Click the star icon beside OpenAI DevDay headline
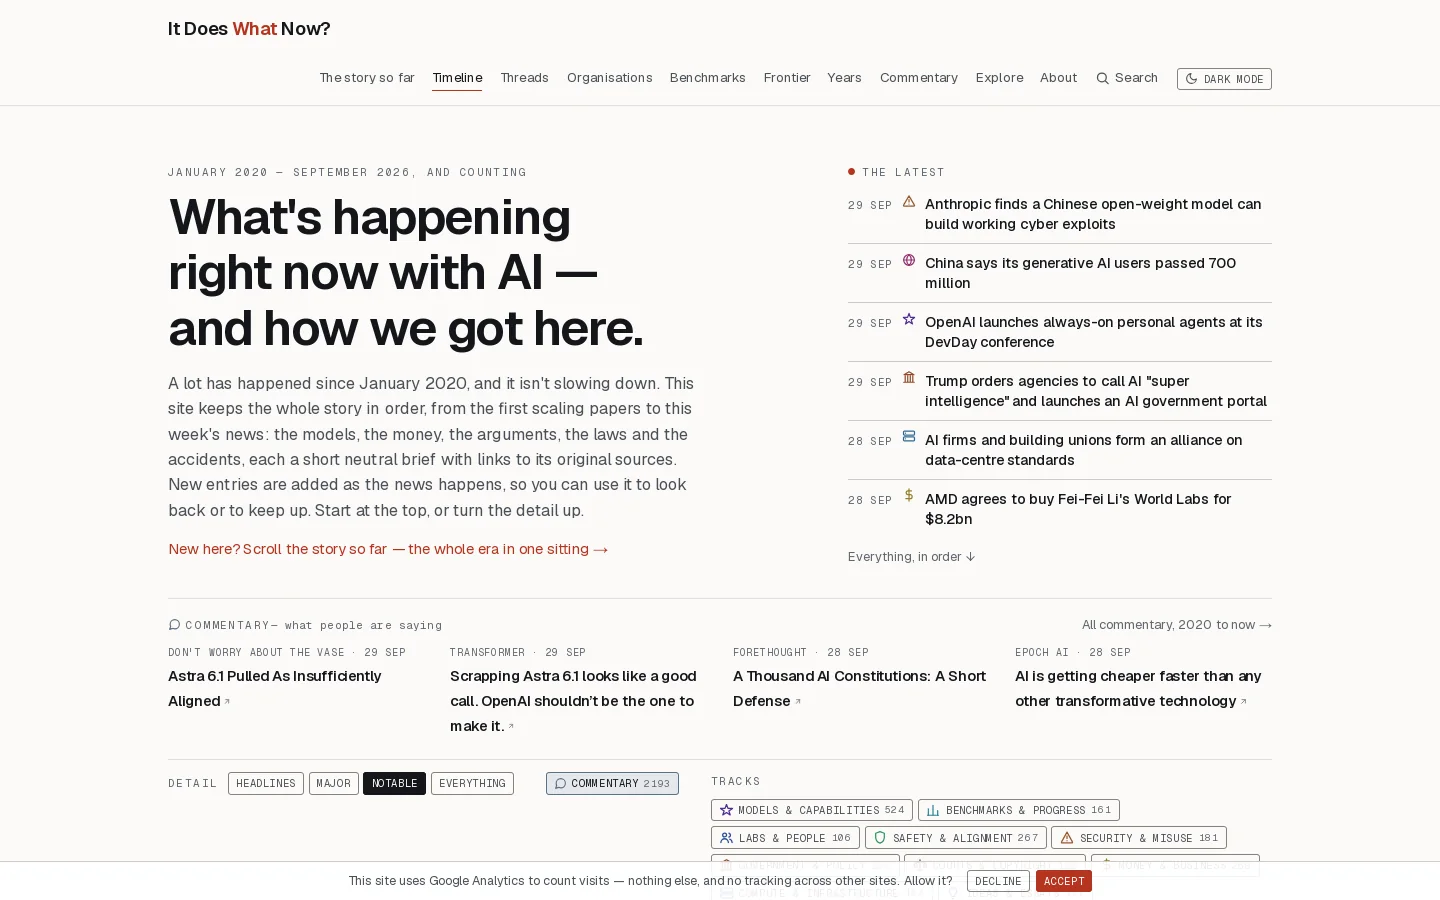The width and height of the screenshot is (1440, 900). pos(909,319)
